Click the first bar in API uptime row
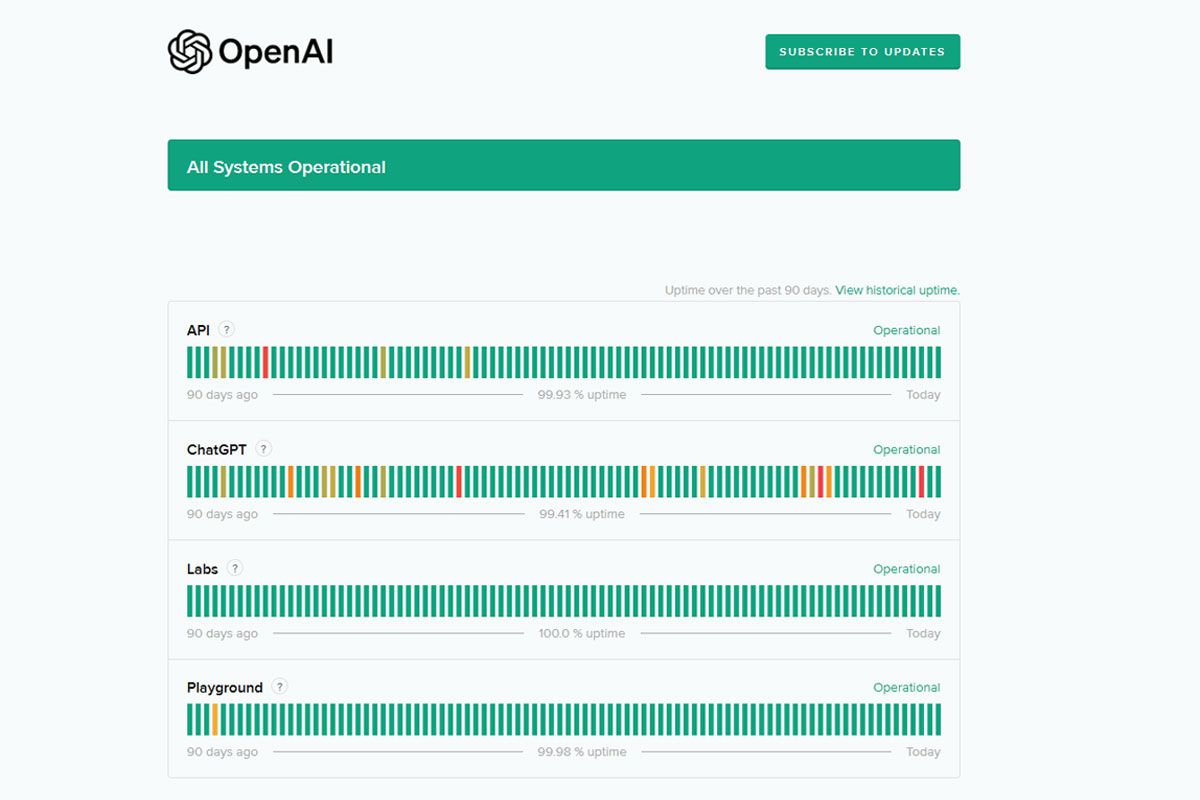Image resolution: width=1200 pixels, height=800 pixels. point(190,362)
